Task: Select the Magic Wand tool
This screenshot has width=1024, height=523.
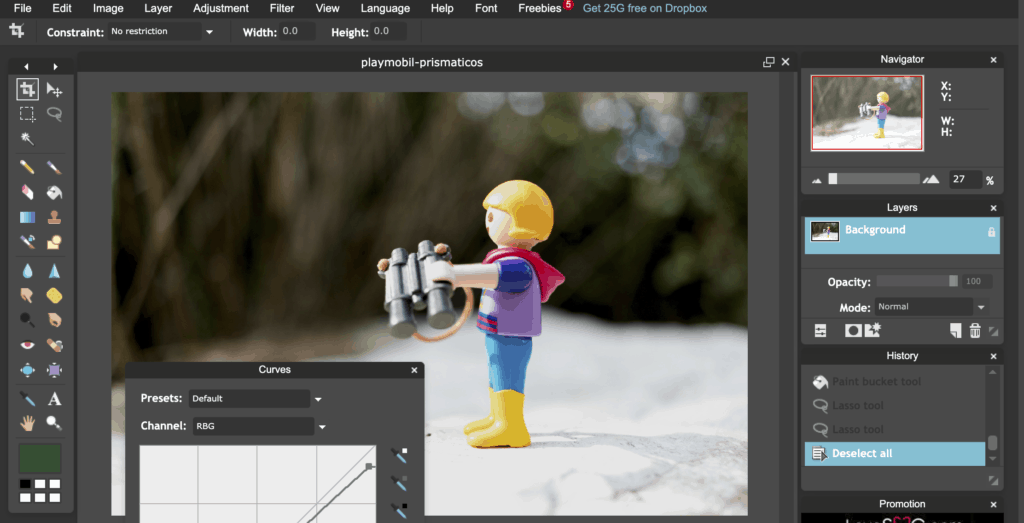Action: click(27, 139)
